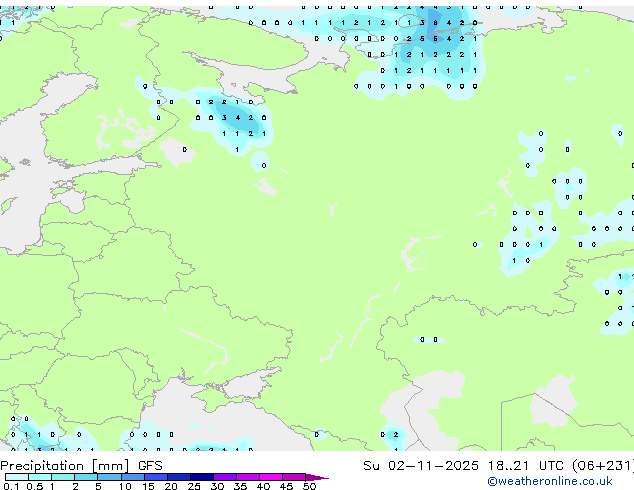Click the 'Precipitation [mm] GFS' title text

click(x=81, y=466)
